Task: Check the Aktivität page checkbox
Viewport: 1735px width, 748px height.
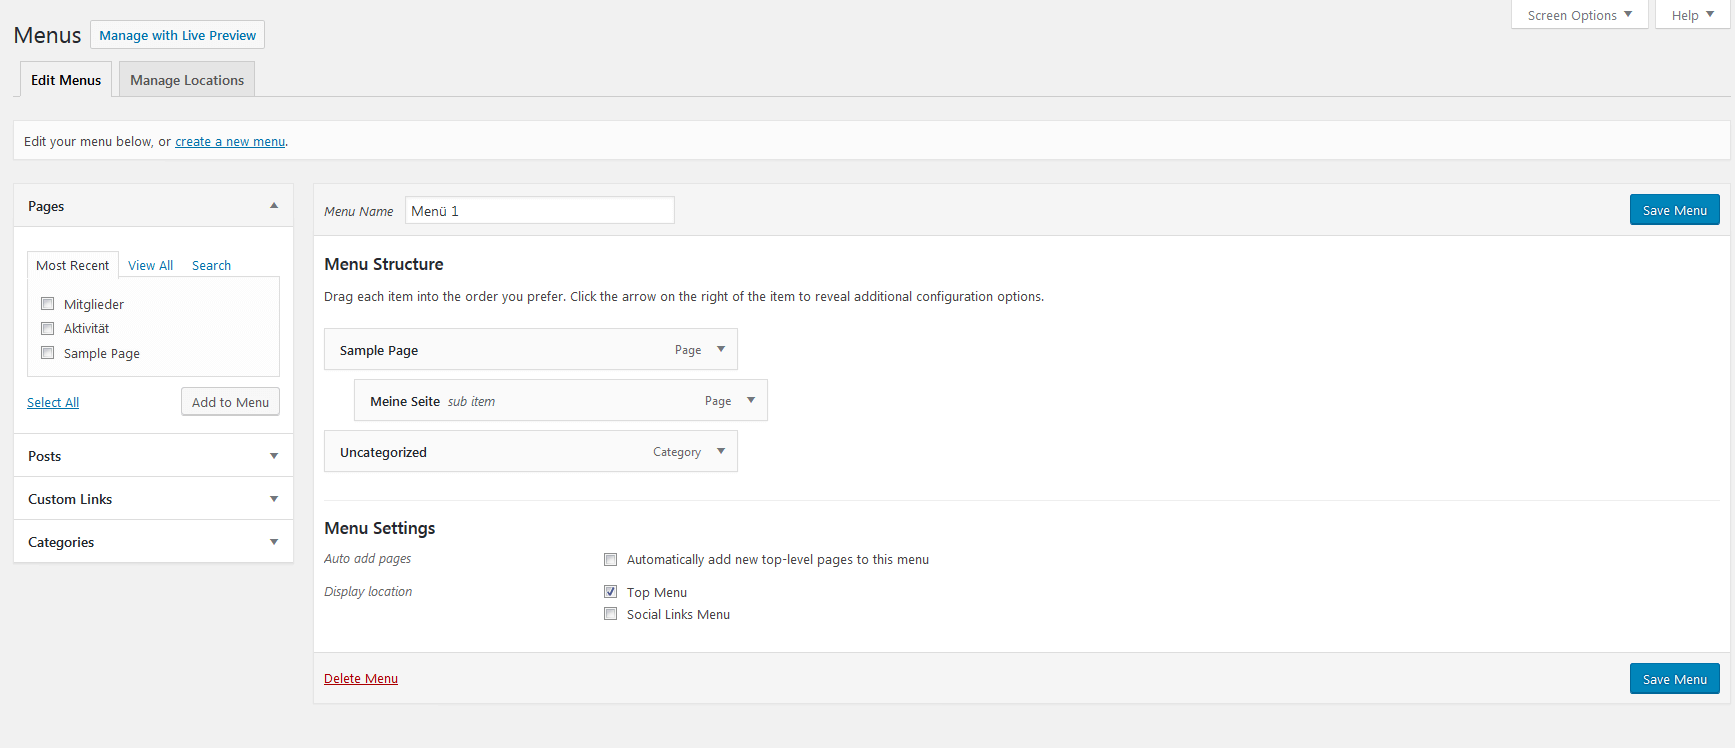Action: click(47, 328)
